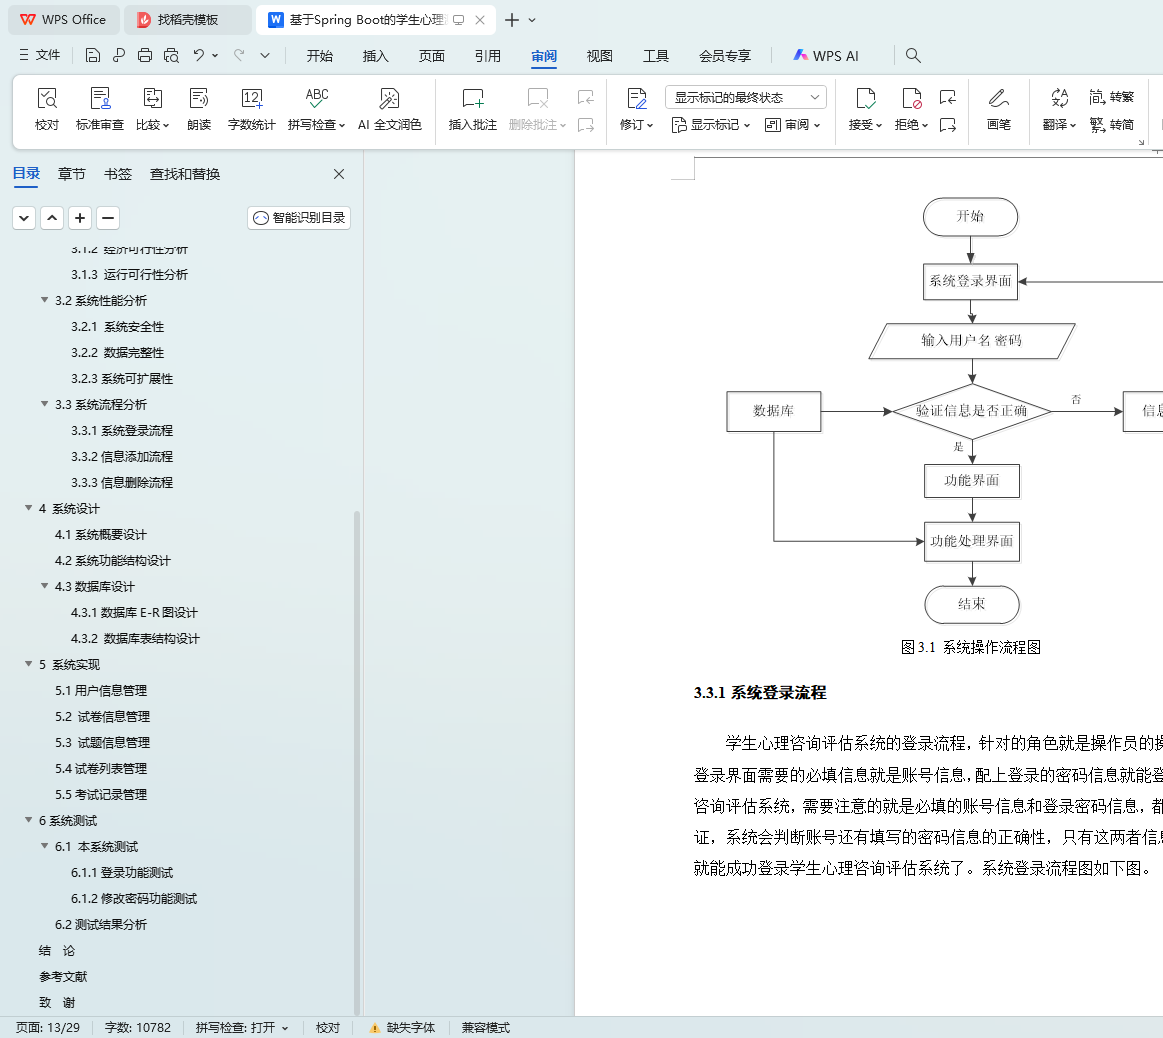This screenshot has height=1038, width=1163.
Task: Click the undo arrow icon
Action: pyautogui.click(x=199, y=56)
